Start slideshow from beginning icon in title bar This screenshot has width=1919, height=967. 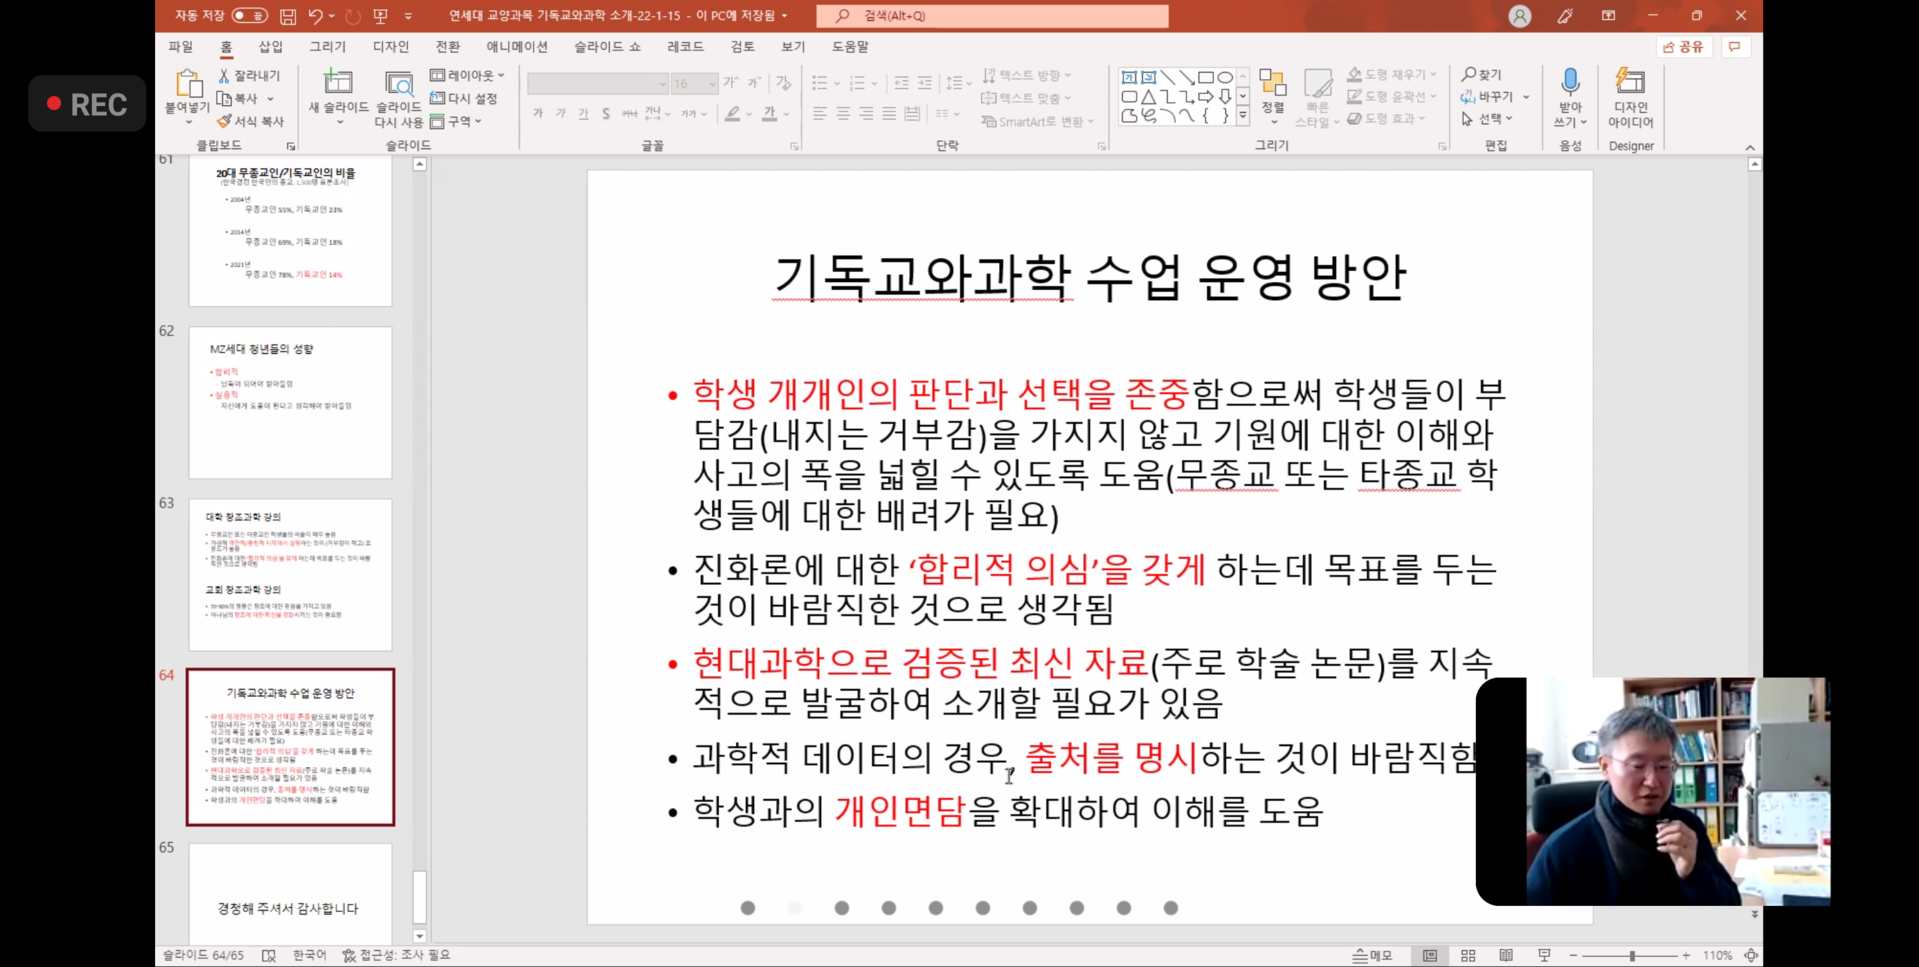pos(380,16)
